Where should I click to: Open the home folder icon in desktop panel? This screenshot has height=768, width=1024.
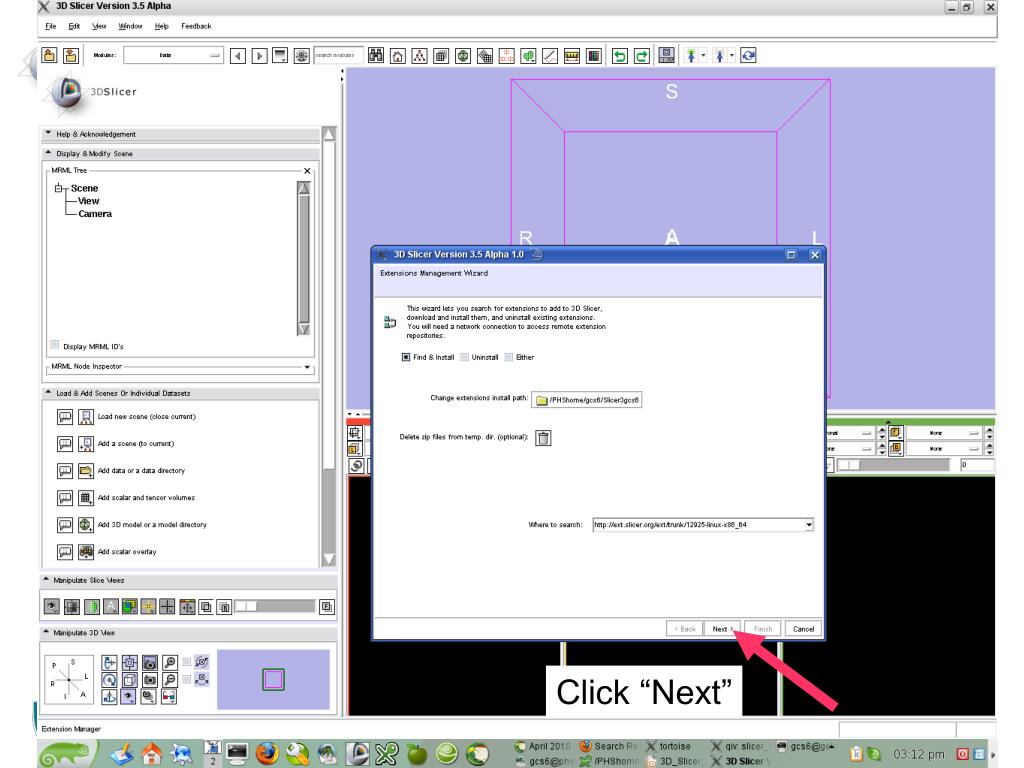(152, 754)
